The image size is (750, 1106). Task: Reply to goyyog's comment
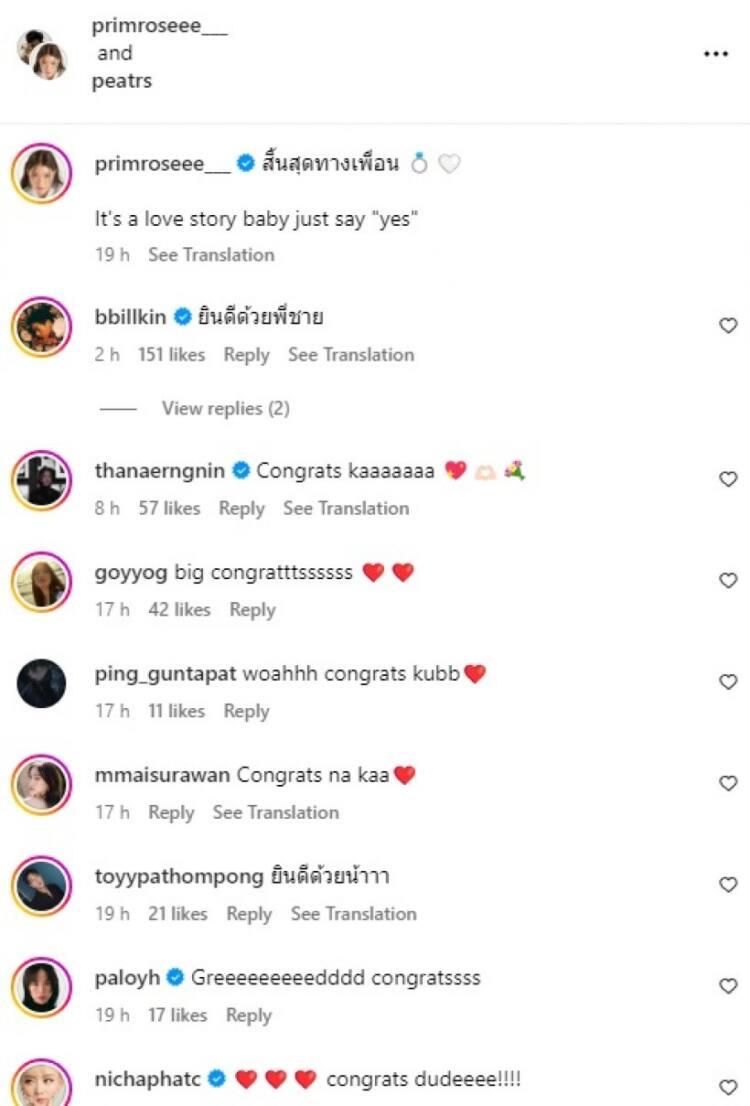click(x=252, y=610)
